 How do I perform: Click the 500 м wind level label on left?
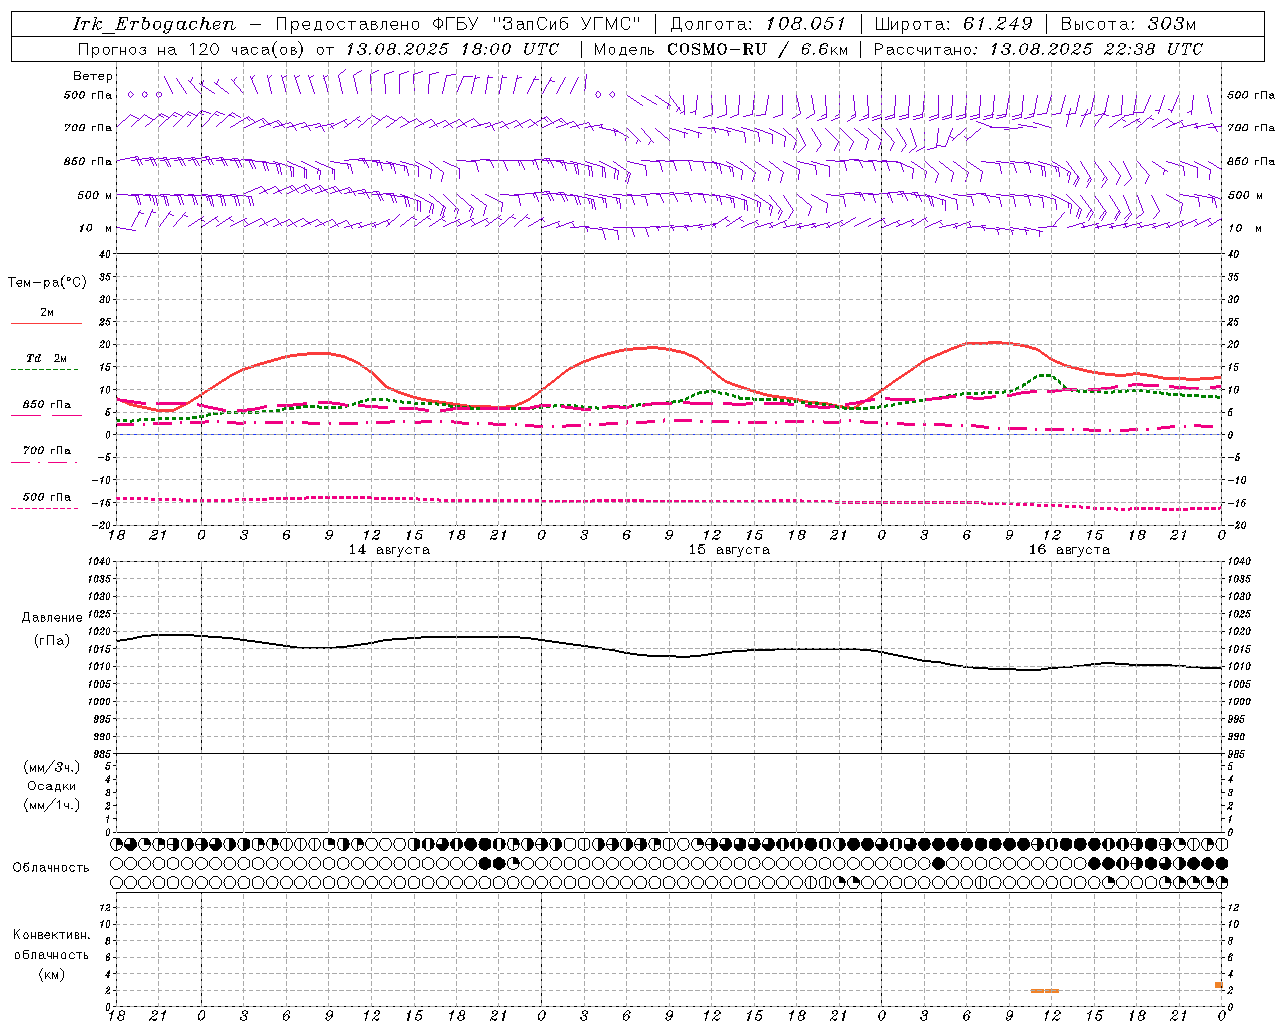95,195
